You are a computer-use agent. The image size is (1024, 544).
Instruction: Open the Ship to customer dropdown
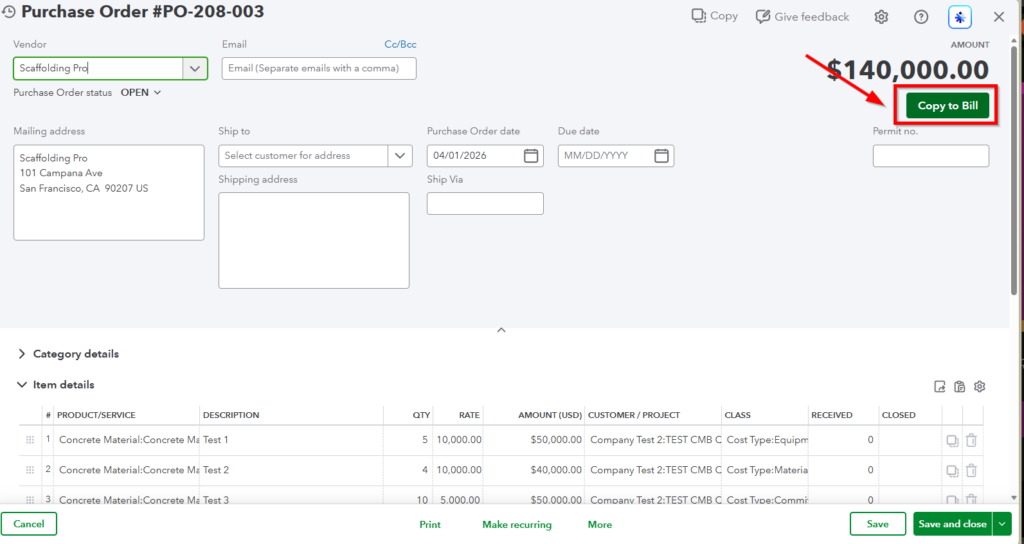pyautogui.click(x=400, y=156)
